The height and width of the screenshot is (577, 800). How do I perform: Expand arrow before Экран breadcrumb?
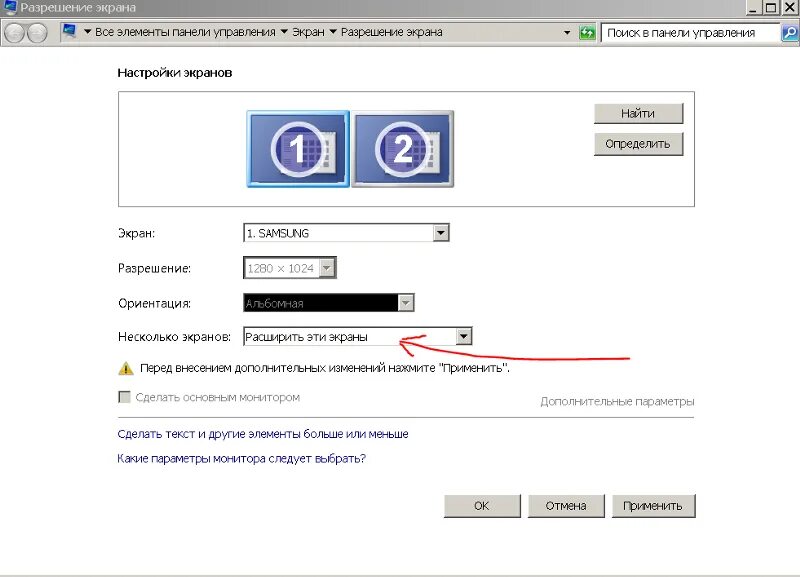point(284,32)
